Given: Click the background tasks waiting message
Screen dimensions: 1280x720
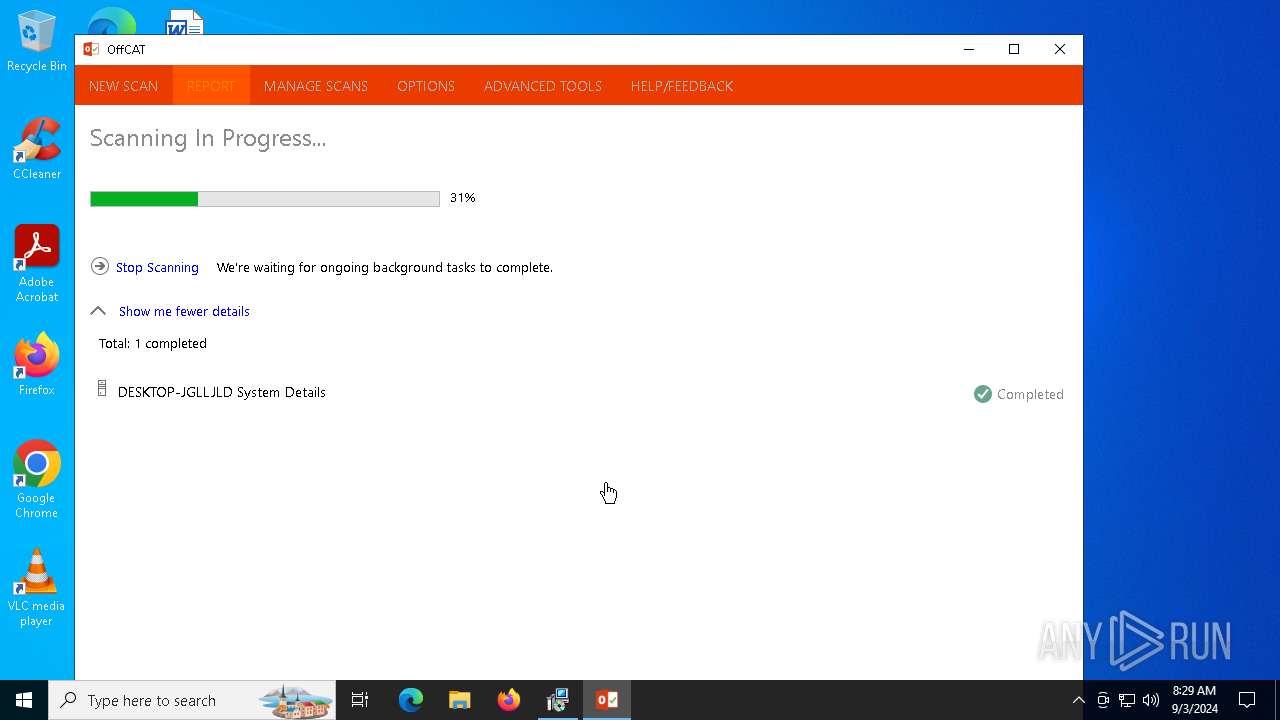Looking at the screenshot, I should point(385,267).
